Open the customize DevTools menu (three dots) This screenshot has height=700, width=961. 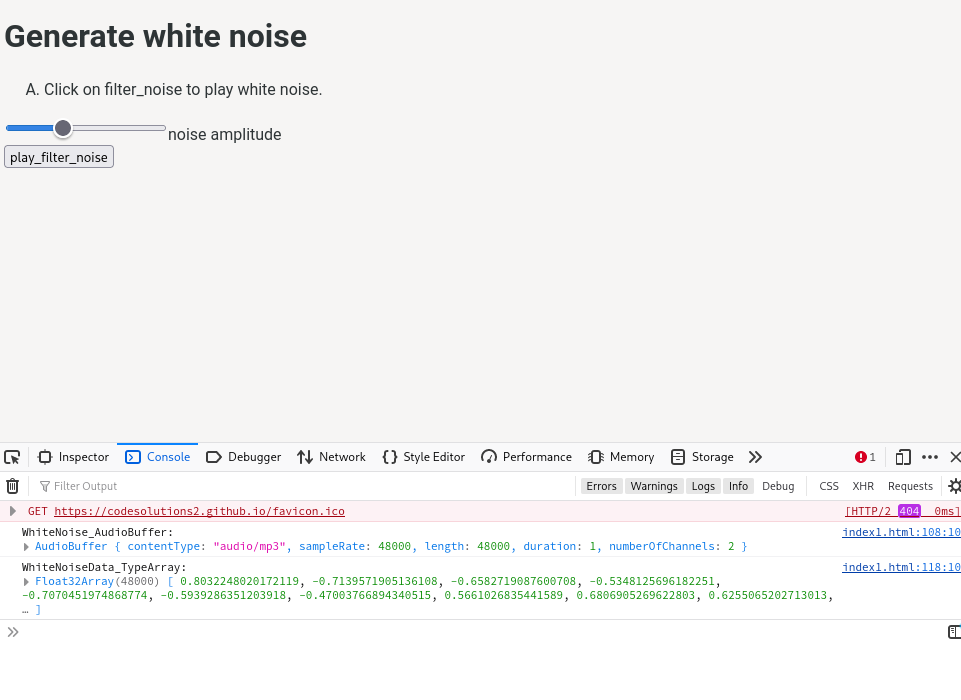coord(929,457)
